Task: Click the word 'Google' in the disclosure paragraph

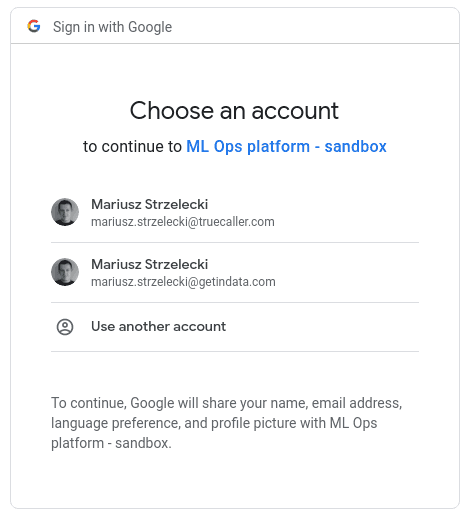Action: point(152,403)
